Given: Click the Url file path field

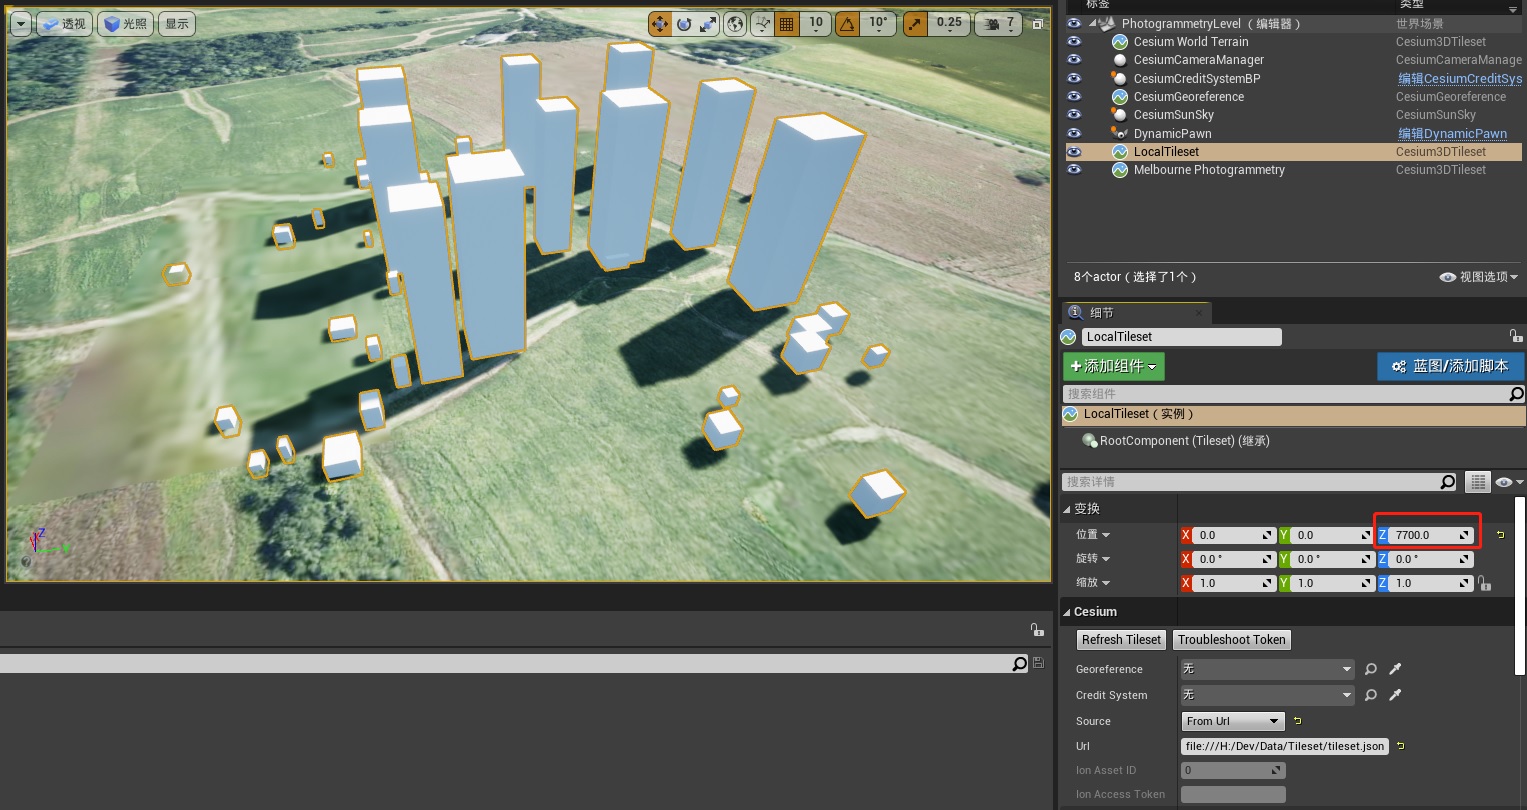Looking at the screenshot, I should pos(1285,746).
